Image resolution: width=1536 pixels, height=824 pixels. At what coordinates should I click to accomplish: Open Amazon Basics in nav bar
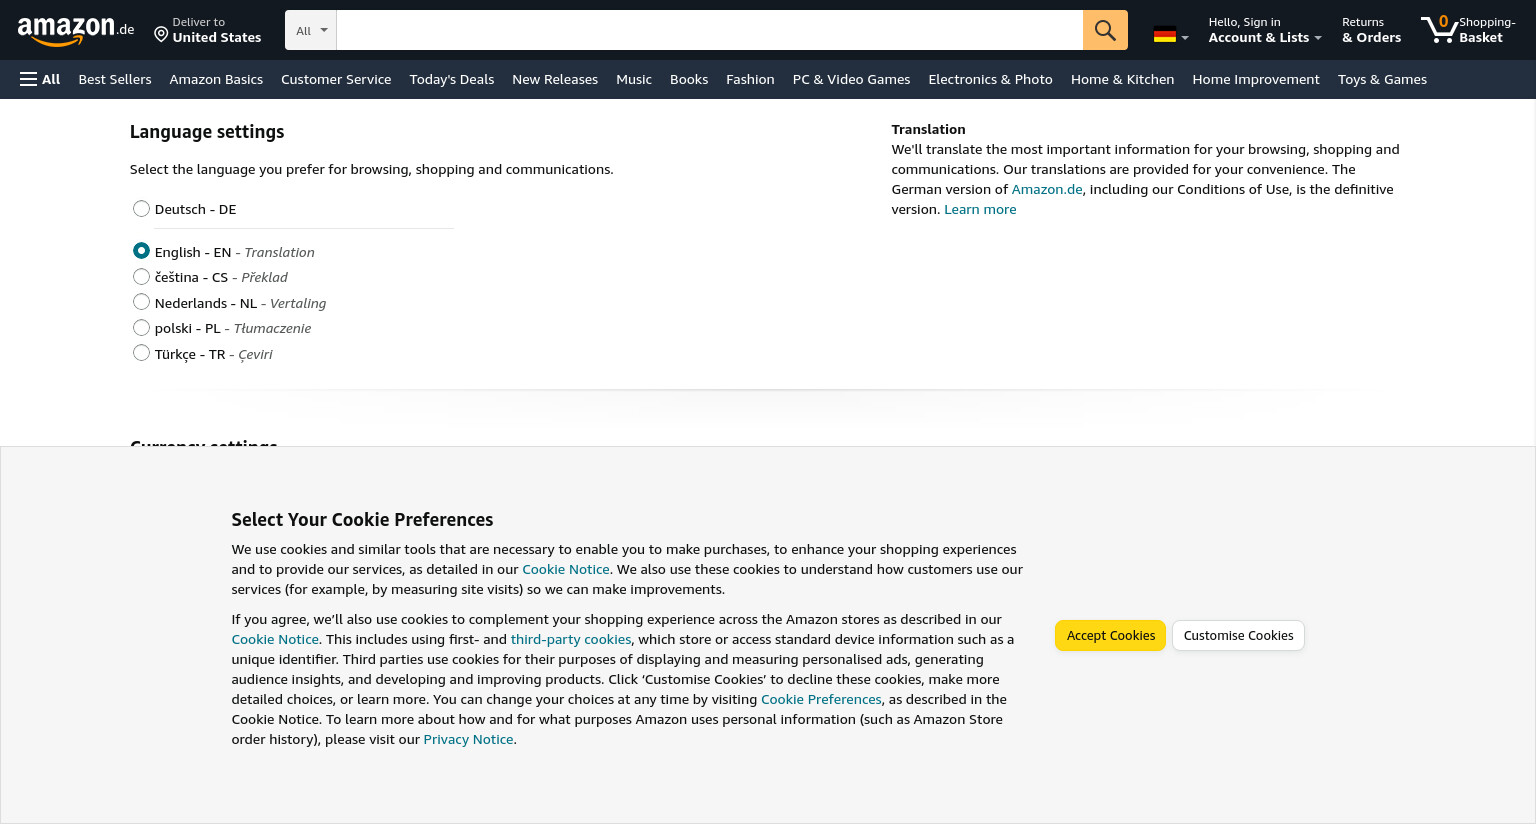[216, 79]
